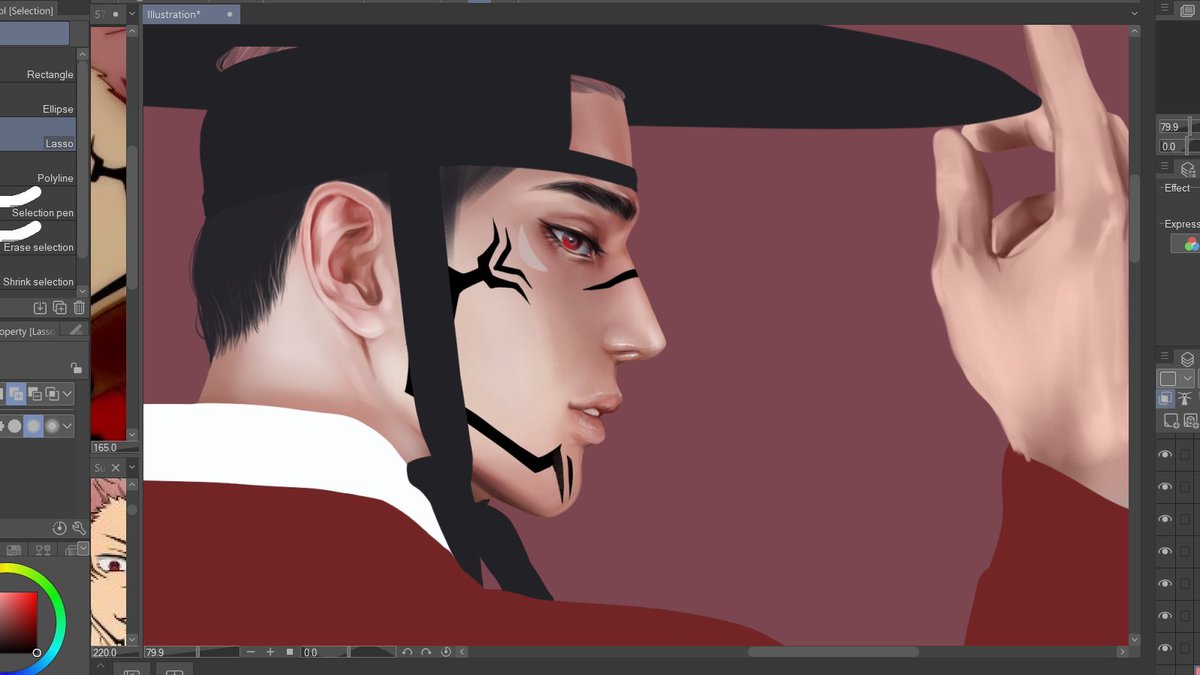Viewport: 1200px width, 675px height.
Task: Switch to the brush size pencil tab
Action: 75,330
